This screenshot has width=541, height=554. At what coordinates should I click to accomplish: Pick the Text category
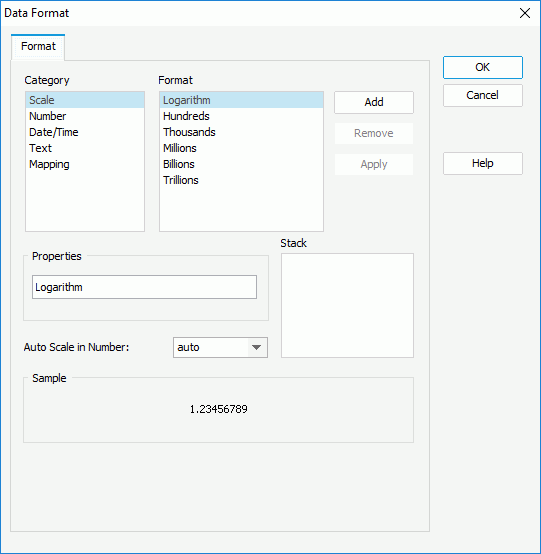click(x=85, y=148)
